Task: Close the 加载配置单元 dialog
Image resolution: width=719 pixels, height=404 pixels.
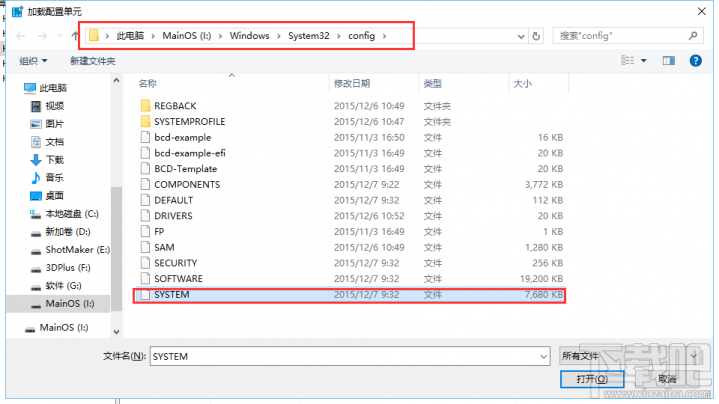Action: click(702, 11)
